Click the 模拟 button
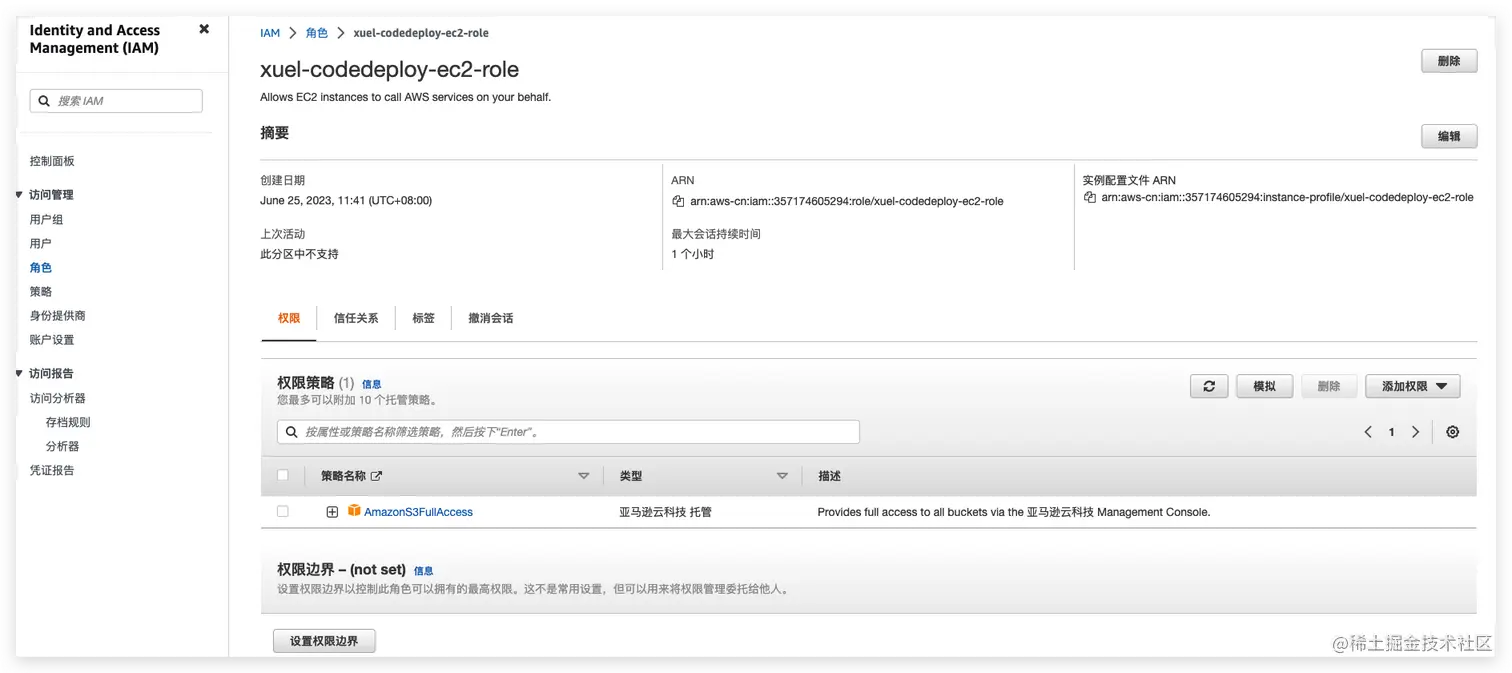Screen dimensions: 1512x673 pos(1264,386)
